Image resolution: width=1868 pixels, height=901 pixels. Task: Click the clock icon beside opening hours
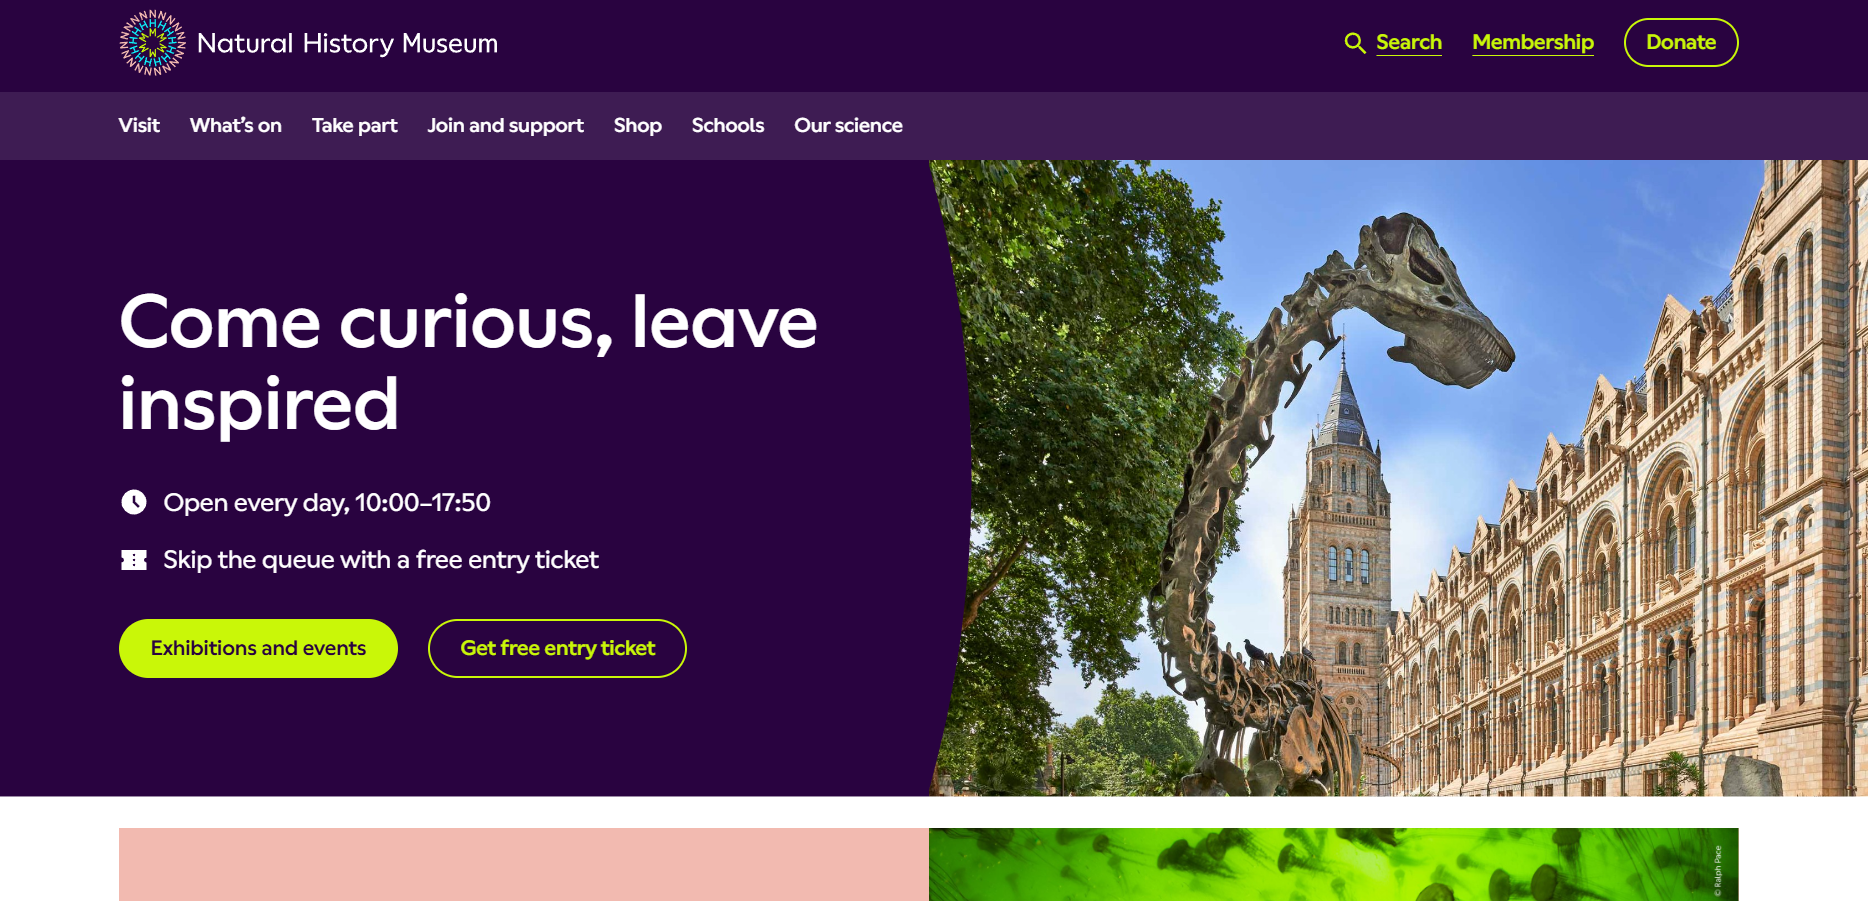pos(134,502)
